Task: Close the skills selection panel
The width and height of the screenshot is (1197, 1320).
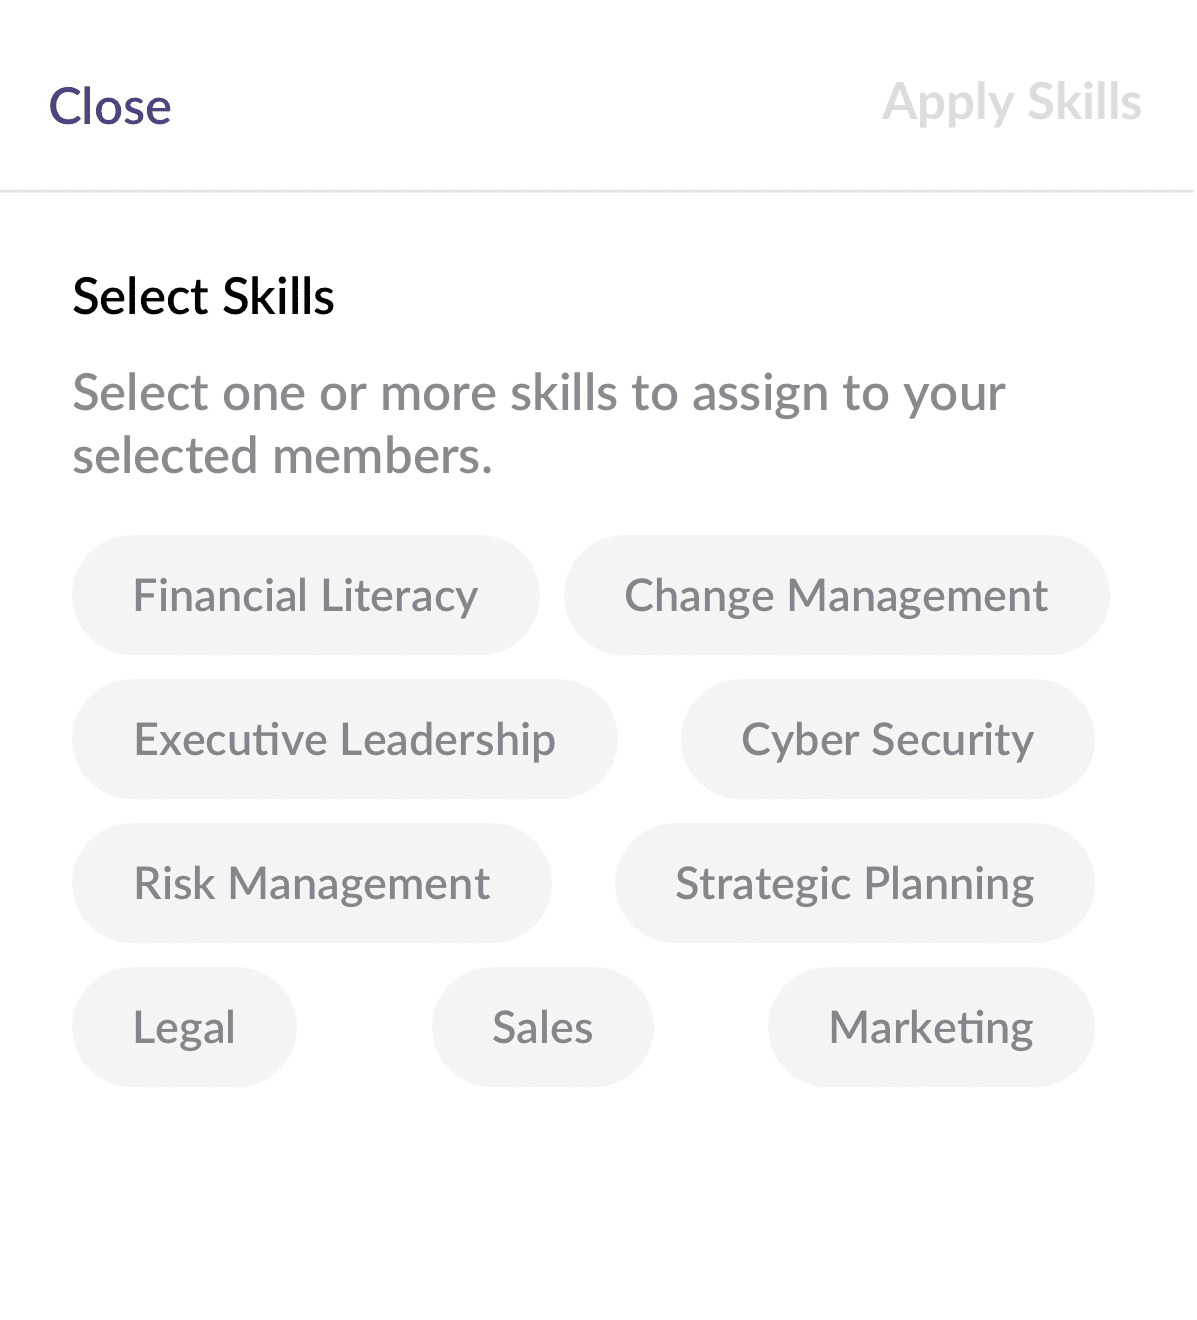Action: 110,106
